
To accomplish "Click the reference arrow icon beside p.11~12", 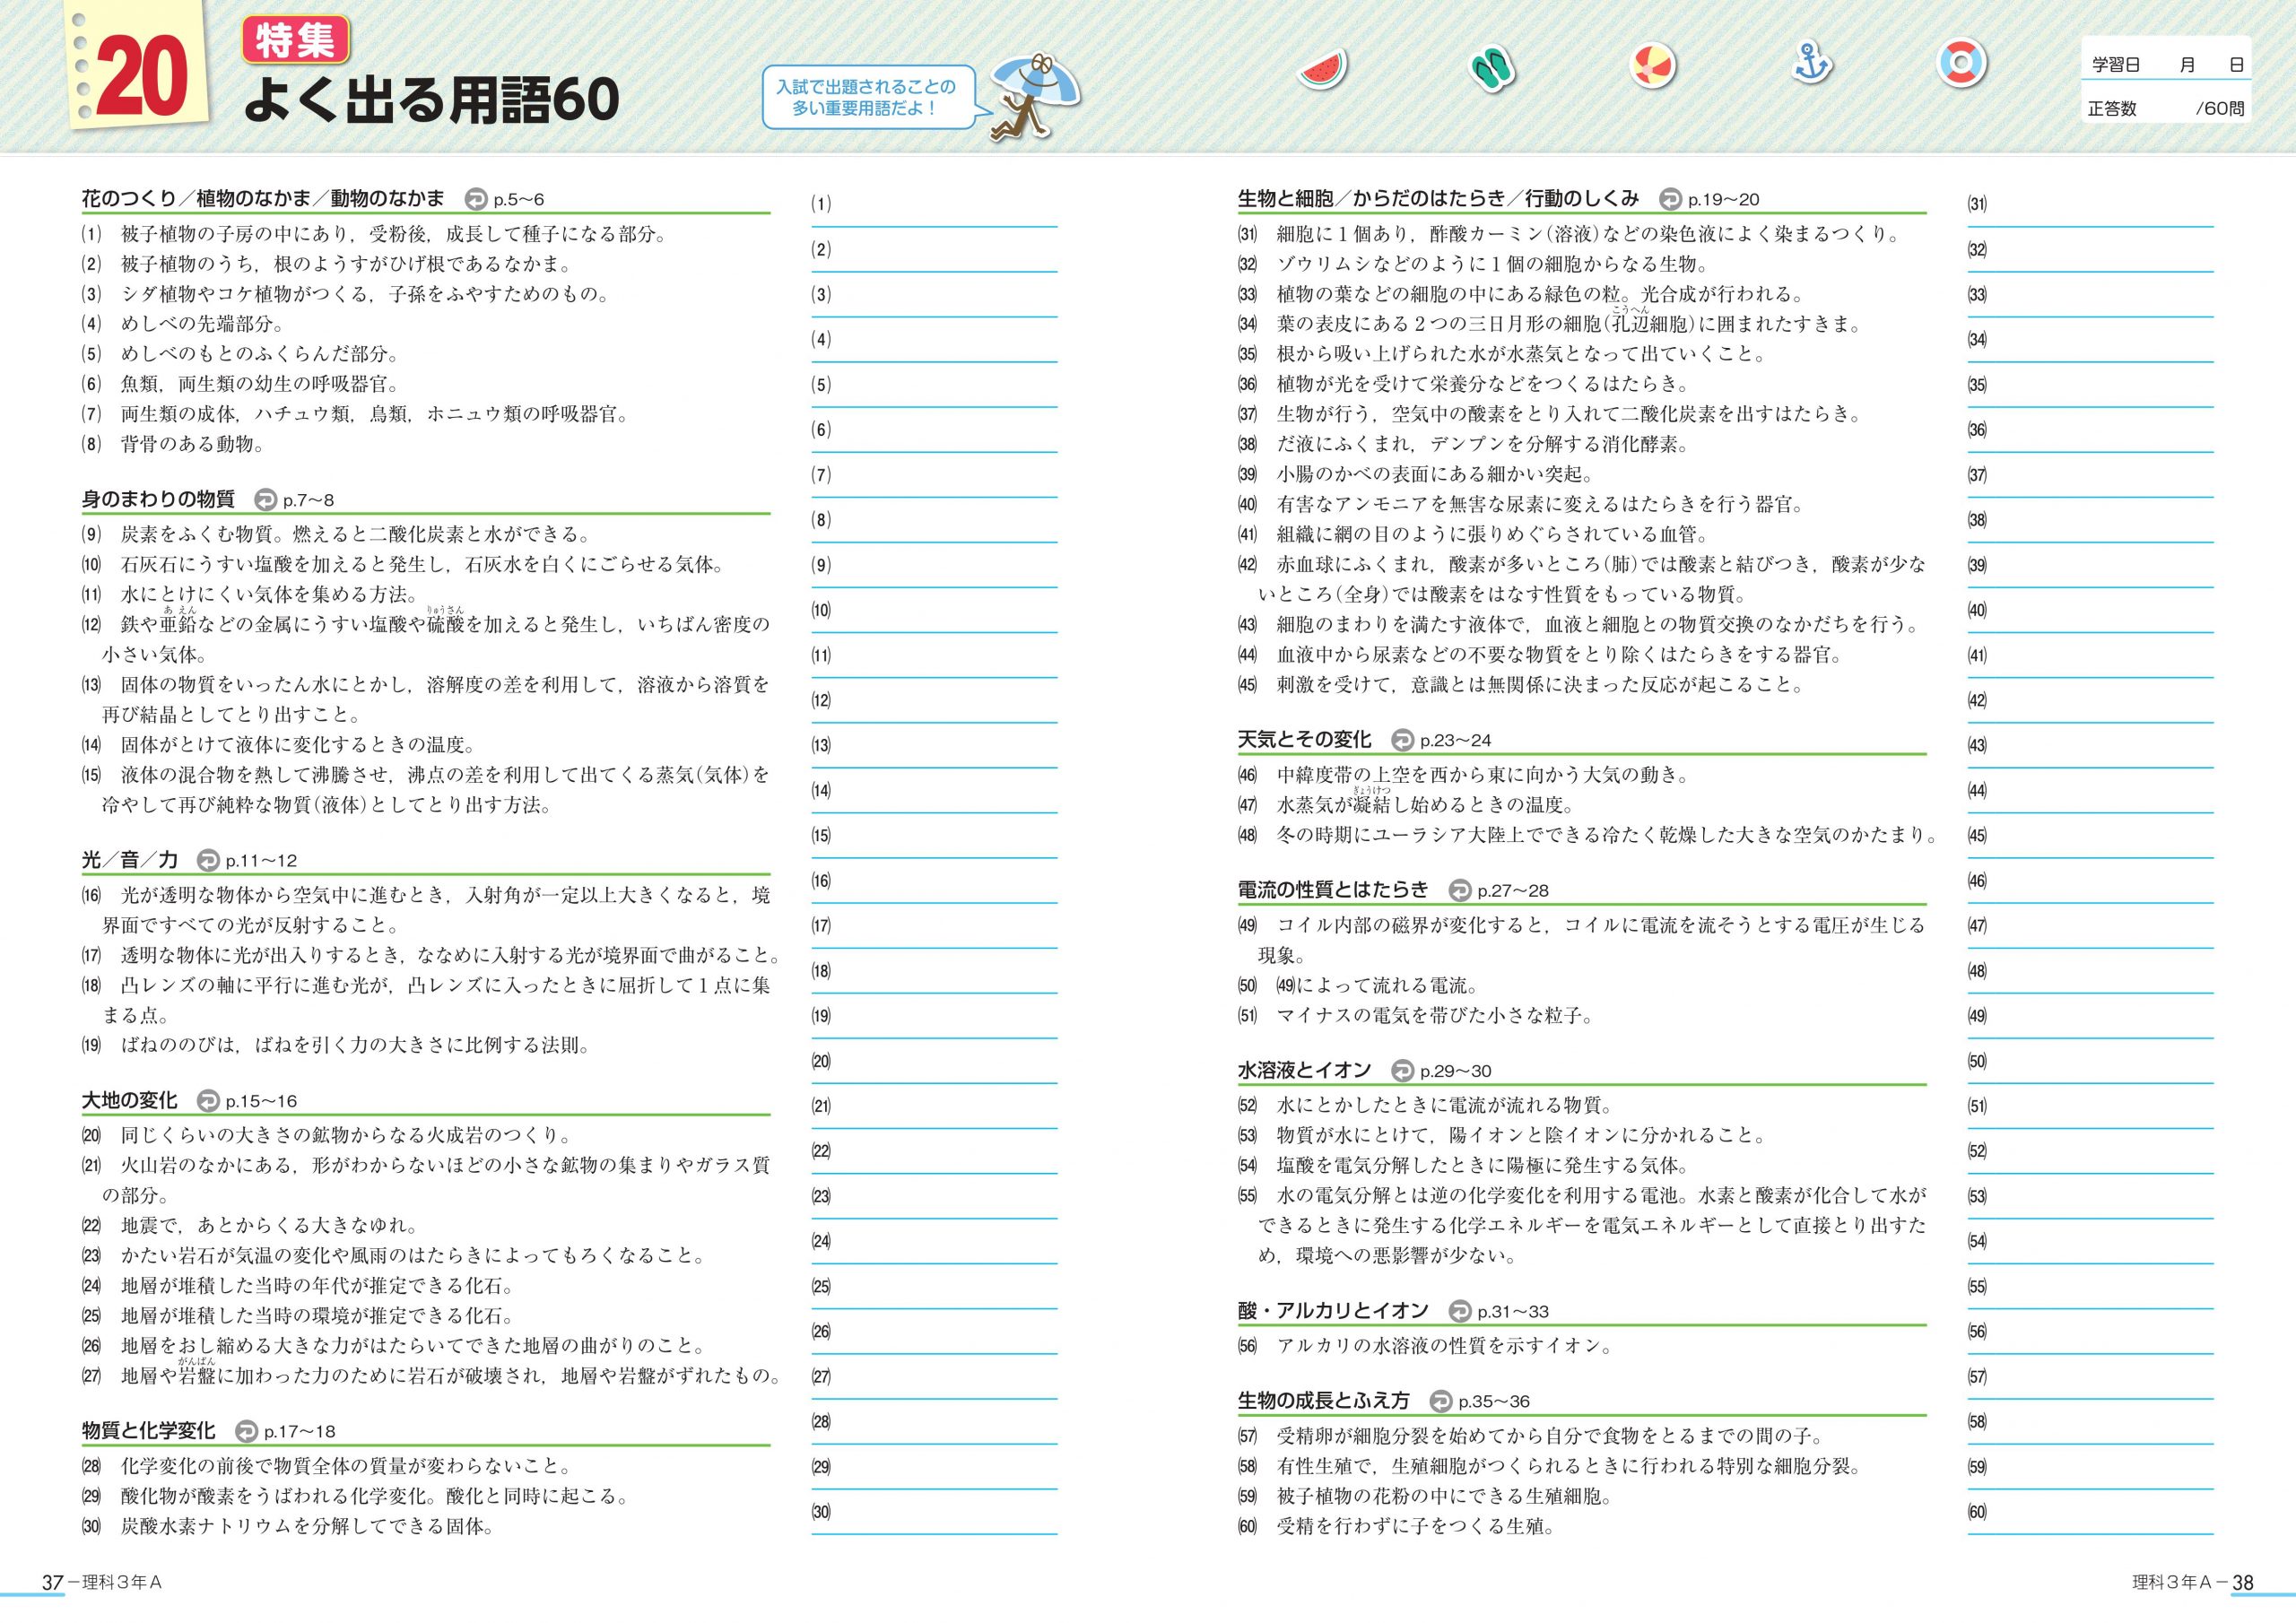I will (208, 860).
